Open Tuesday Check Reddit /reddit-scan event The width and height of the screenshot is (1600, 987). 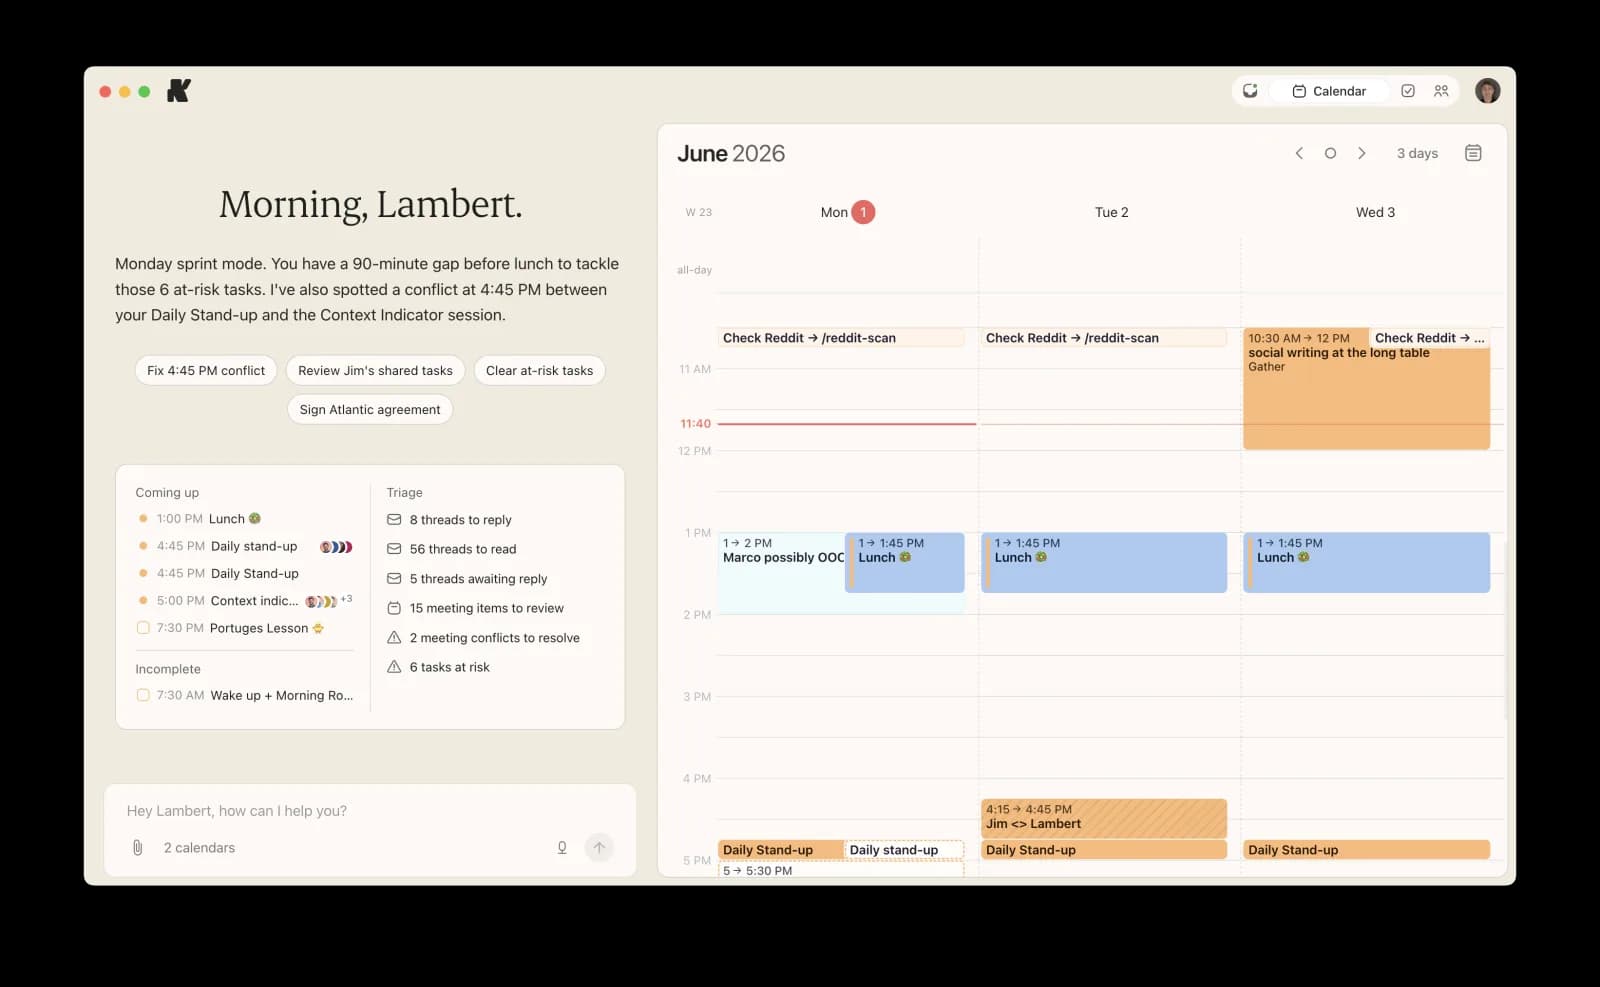(x=1104, y=338)
